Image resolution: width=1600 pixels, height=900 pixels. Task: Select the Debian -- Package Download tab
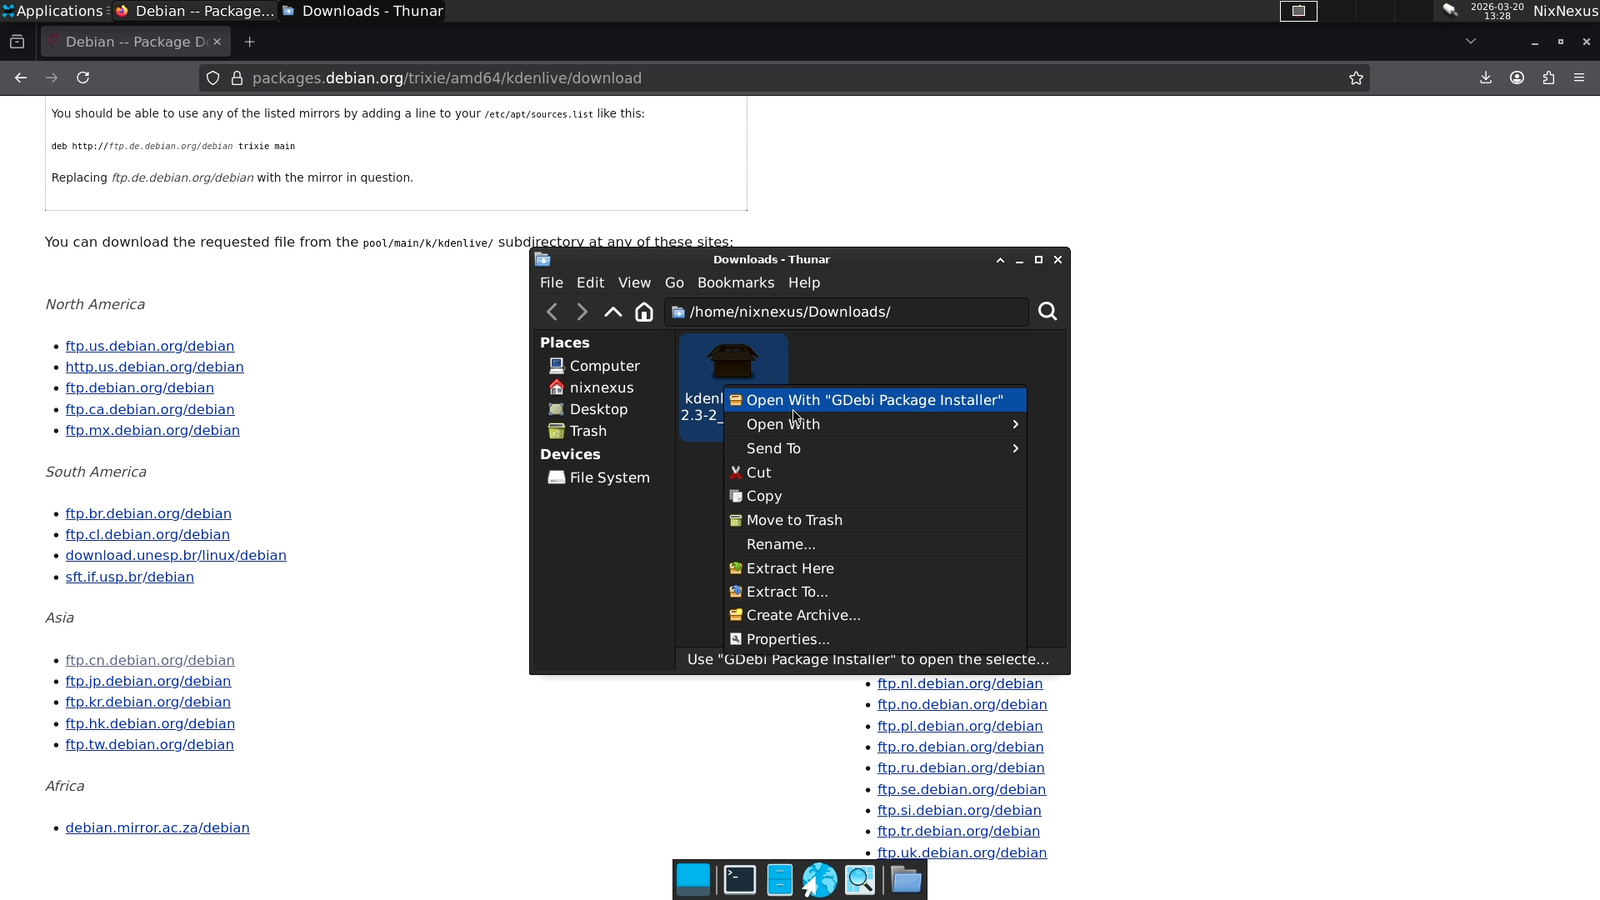(135, 42)
